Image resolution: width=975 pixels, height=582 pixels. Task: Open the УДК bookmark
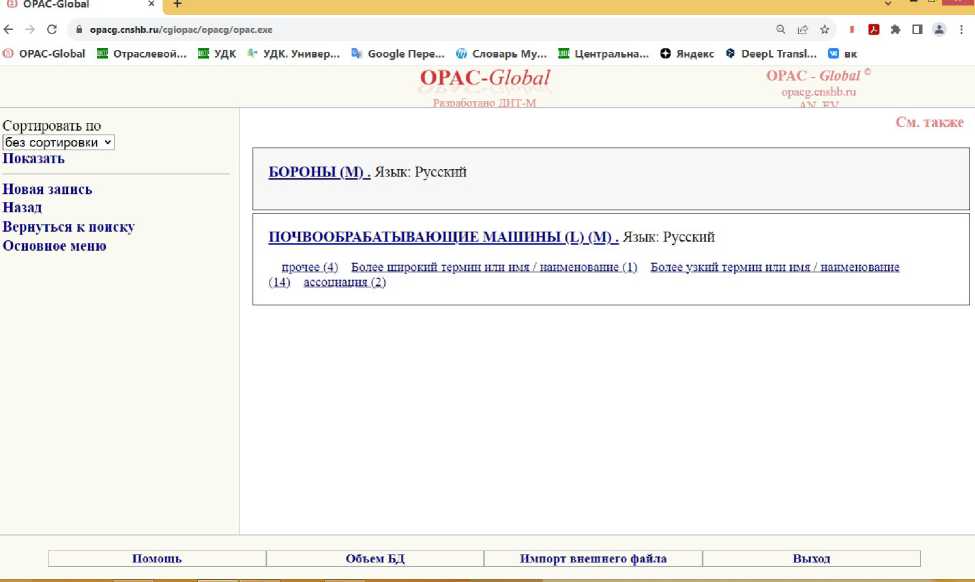217,53
